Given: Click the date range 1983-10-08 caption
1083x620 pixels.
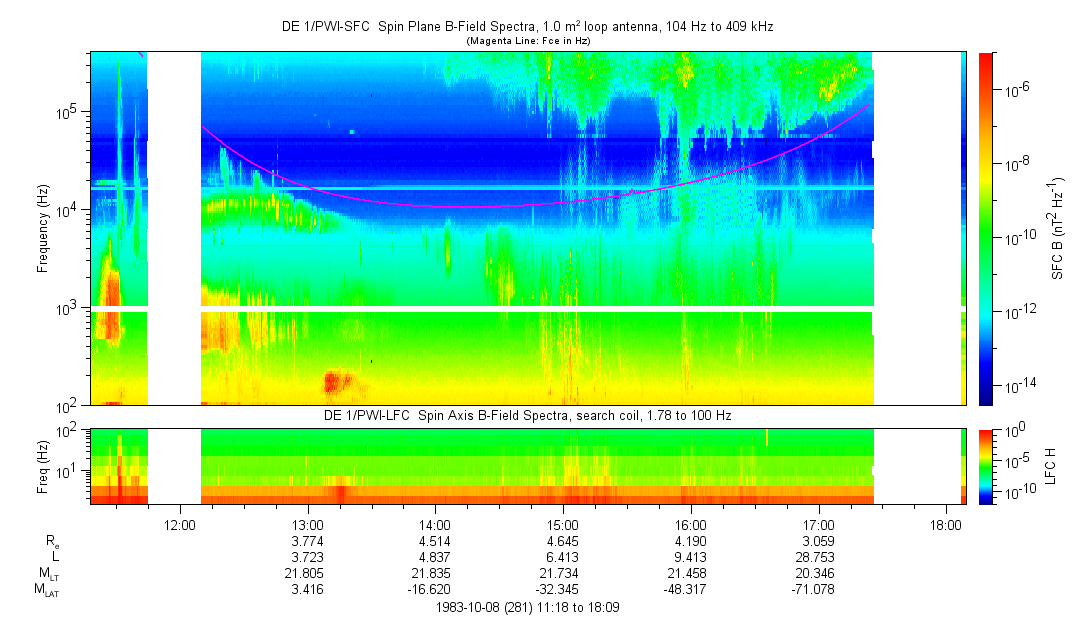Looking at the screenshot, I should coord(528,608).
